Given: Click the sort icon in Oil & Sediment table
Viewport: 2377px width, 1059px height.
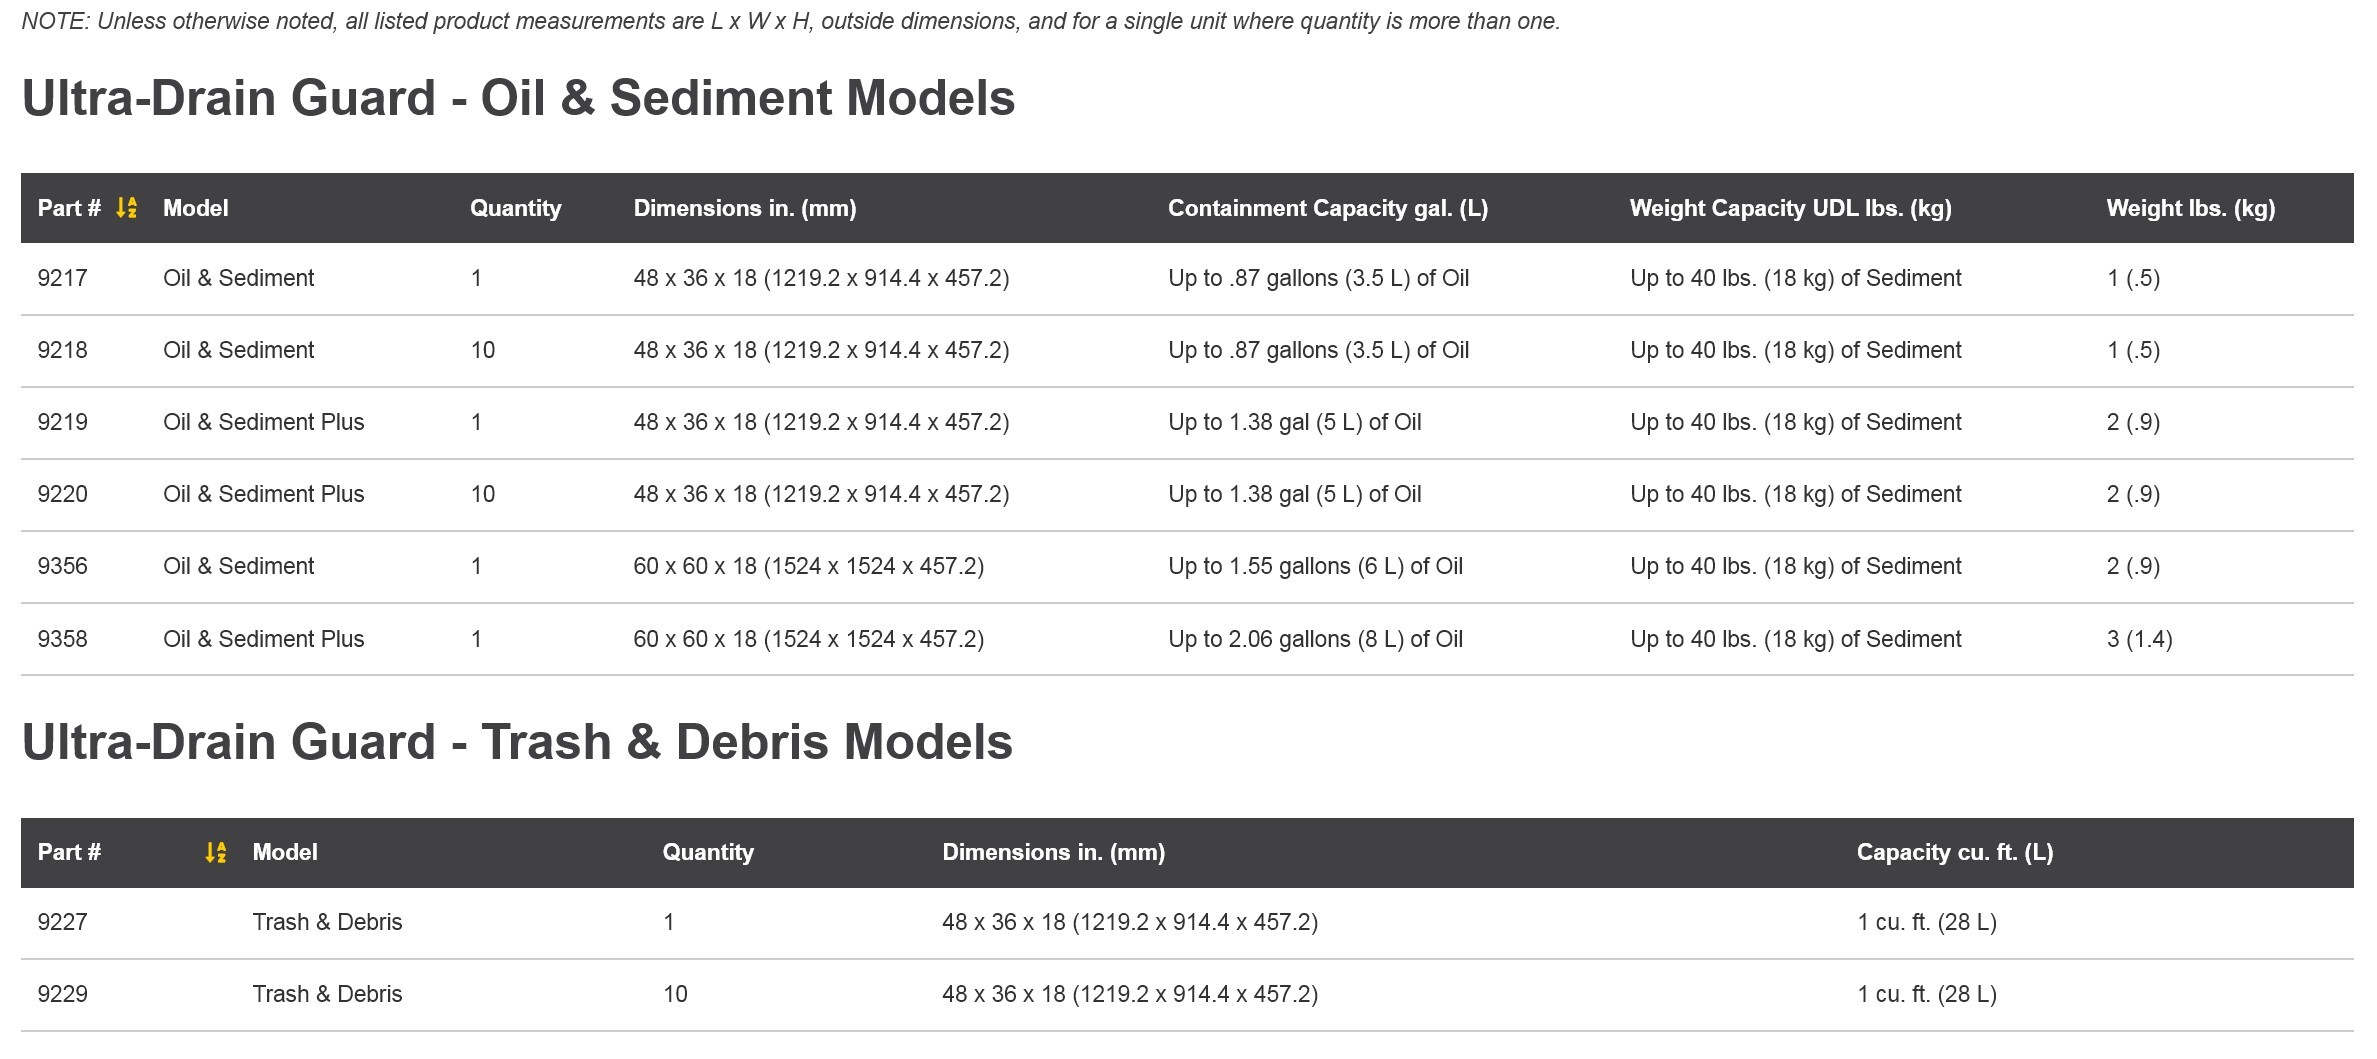Looking at the screenshot, I should (126, 208).
